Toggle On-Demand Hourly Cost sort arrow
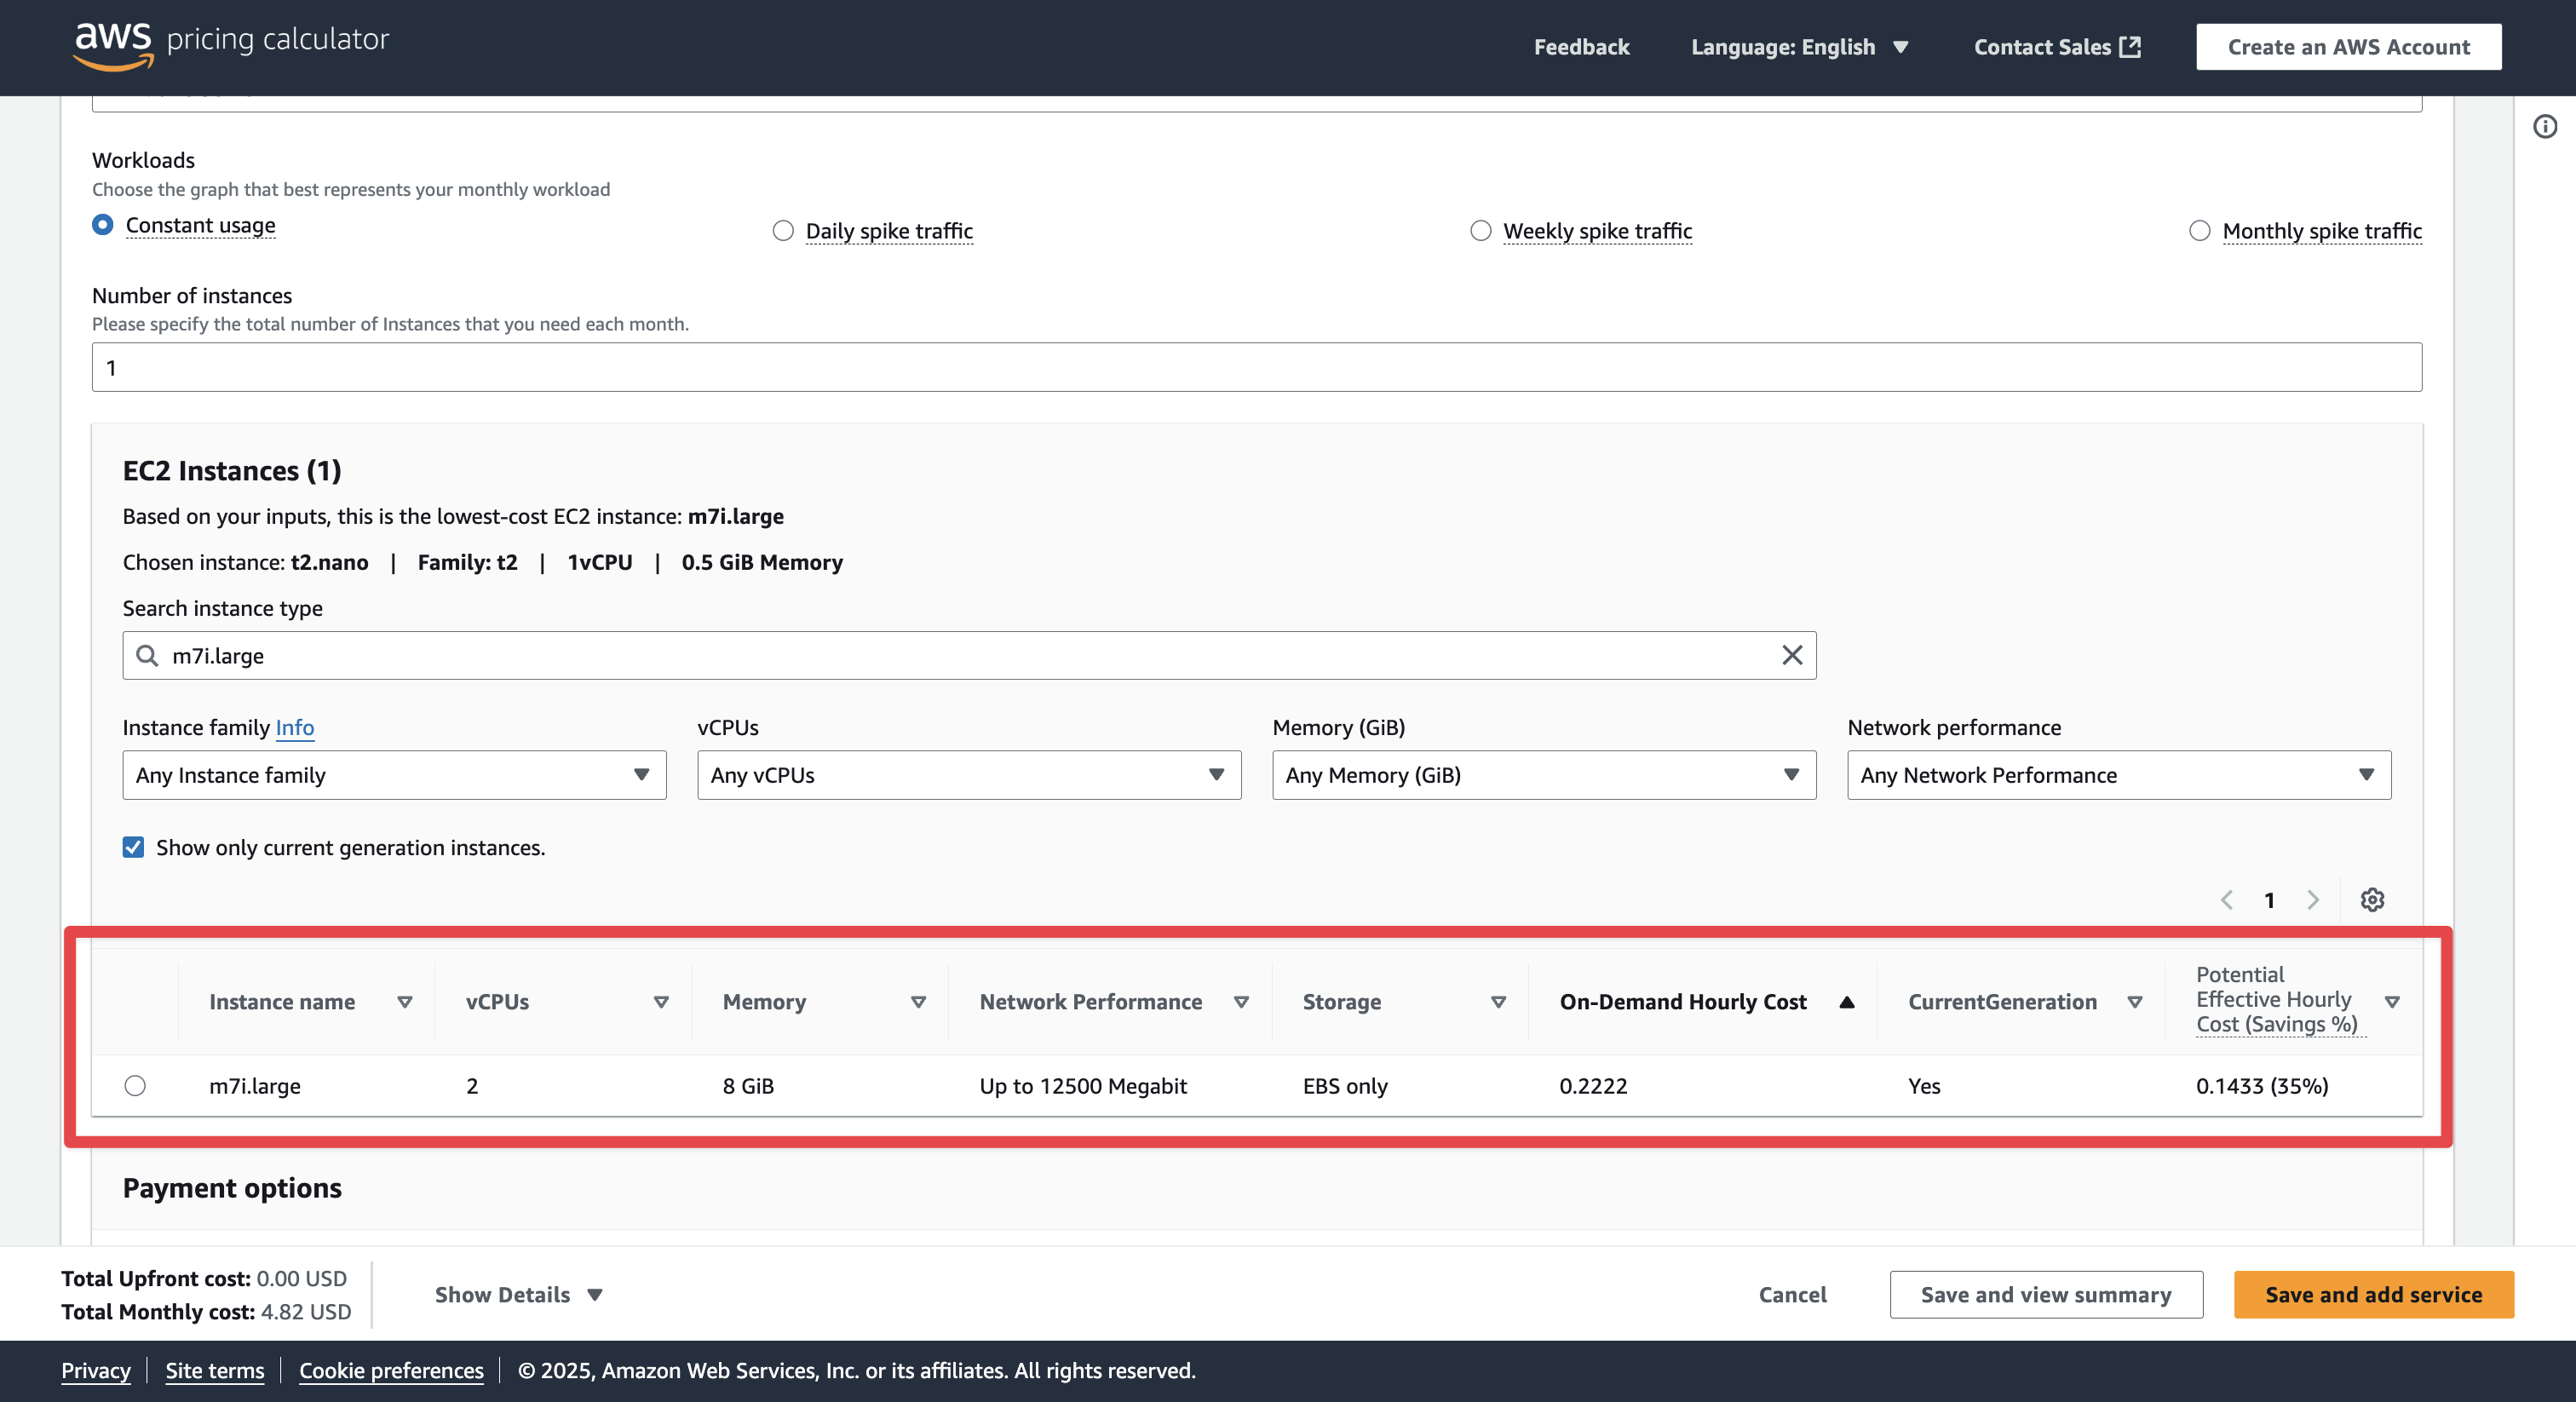This screenshot has height=1402, width=2576. pyautogui.click(x=1847, y=1002)
